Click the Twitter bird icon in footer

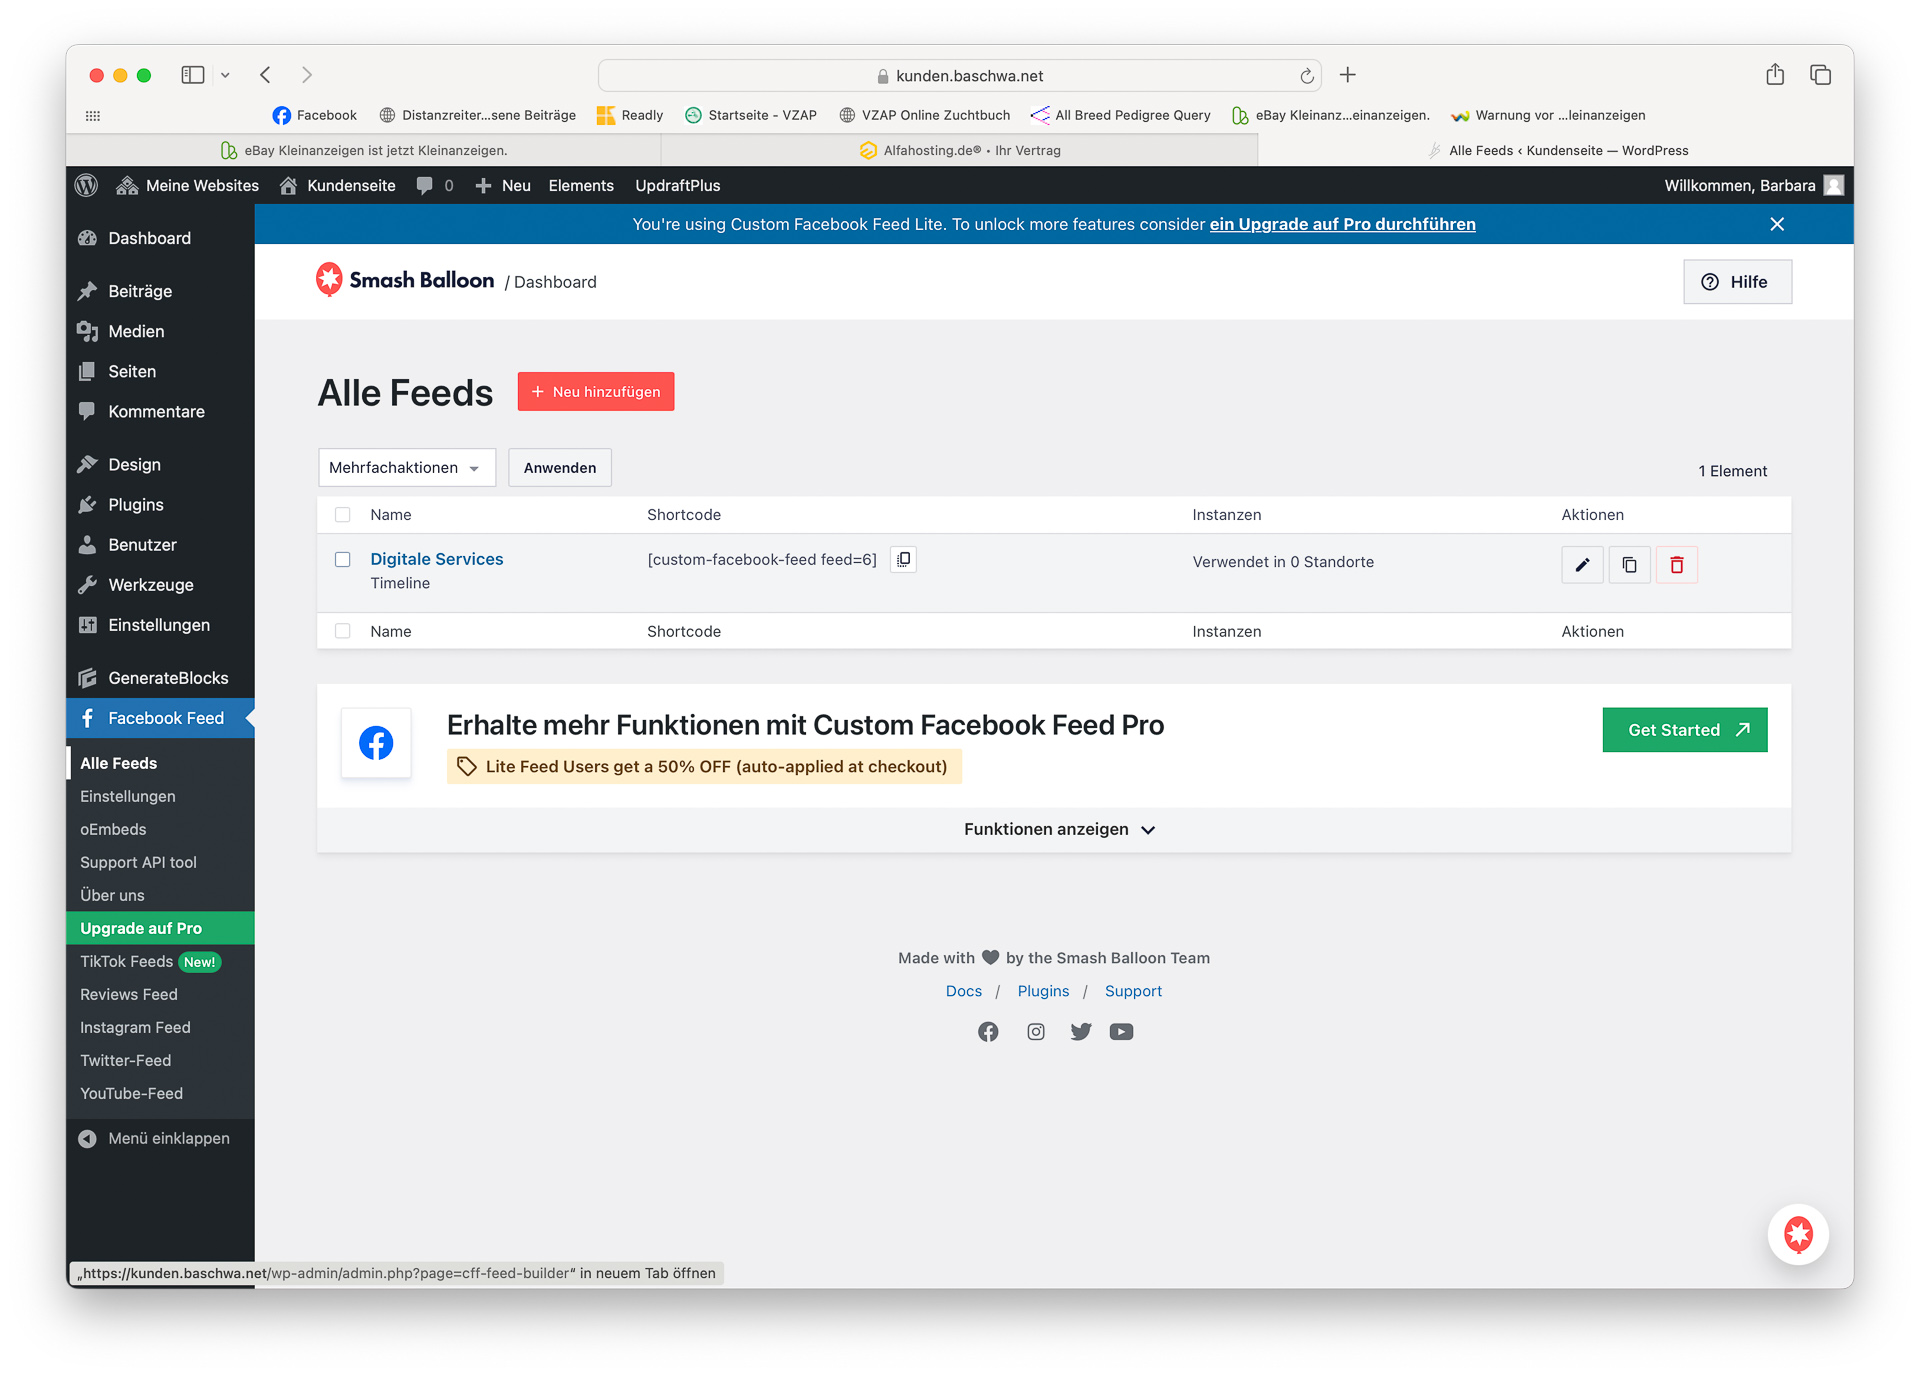tap(1080, 1031)
